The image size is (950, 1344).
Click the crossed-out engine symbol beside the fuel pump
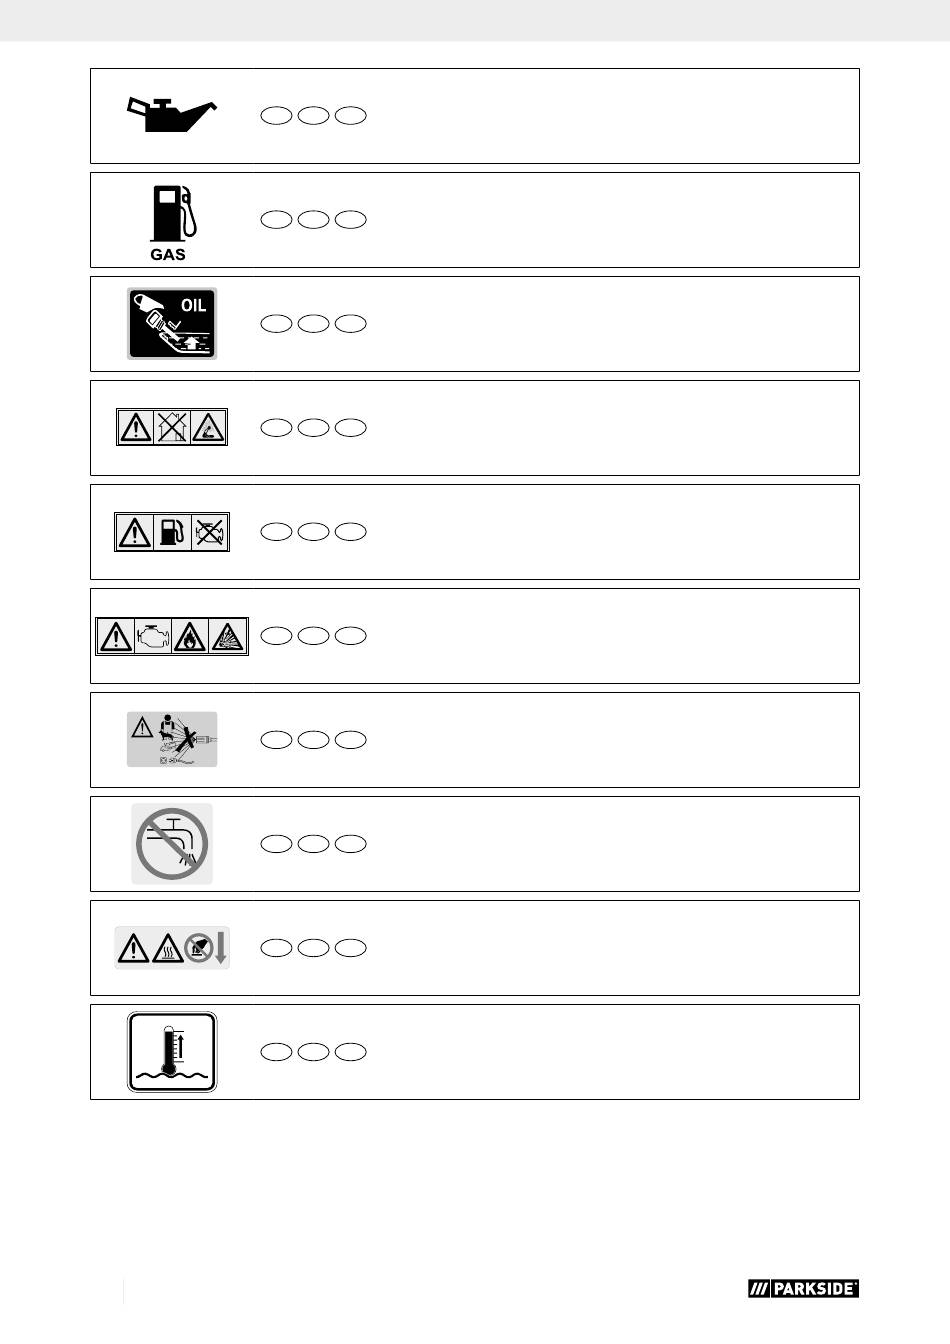(211, 532)
